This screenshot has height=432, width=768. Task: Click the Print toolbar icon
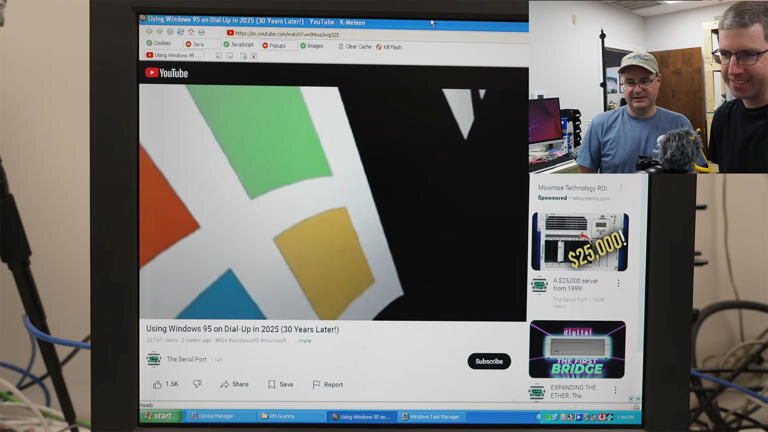tap(201, 31)
